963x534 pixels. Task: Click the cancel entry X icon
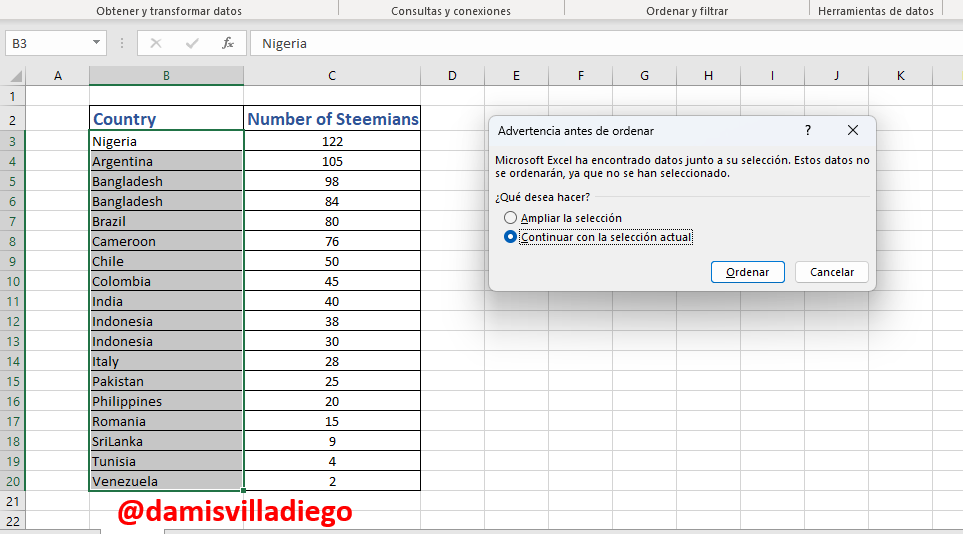(156, 43)
